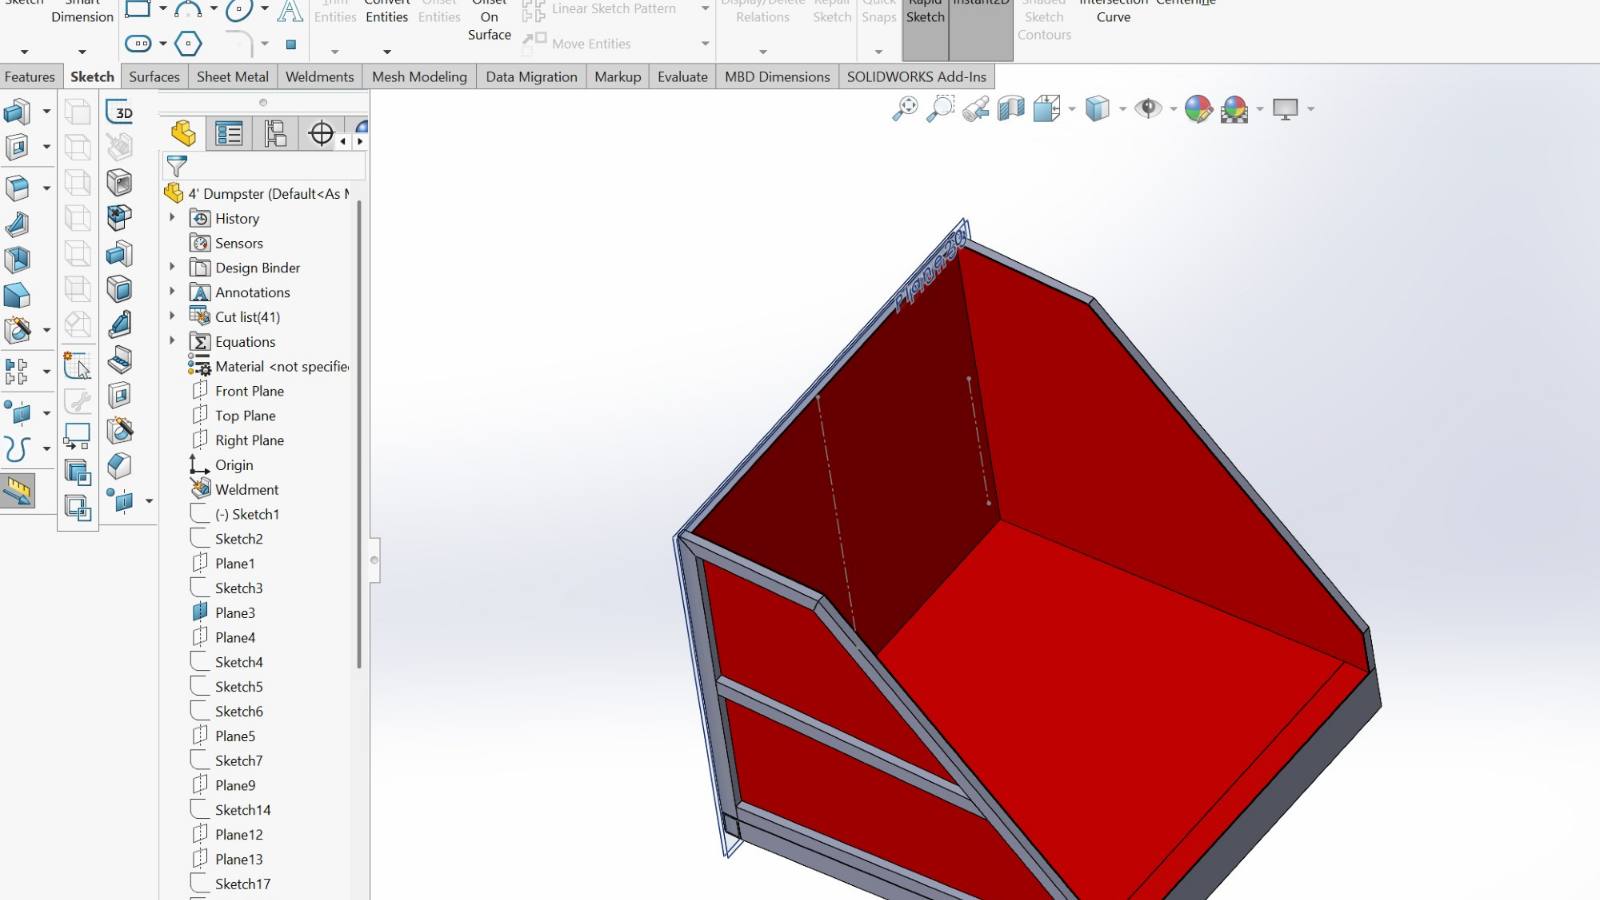Image resolution: width=1600 pixels, height=900 pixels.
Task: Select the measure ruler tool icon
Action: tap(18, 491)
